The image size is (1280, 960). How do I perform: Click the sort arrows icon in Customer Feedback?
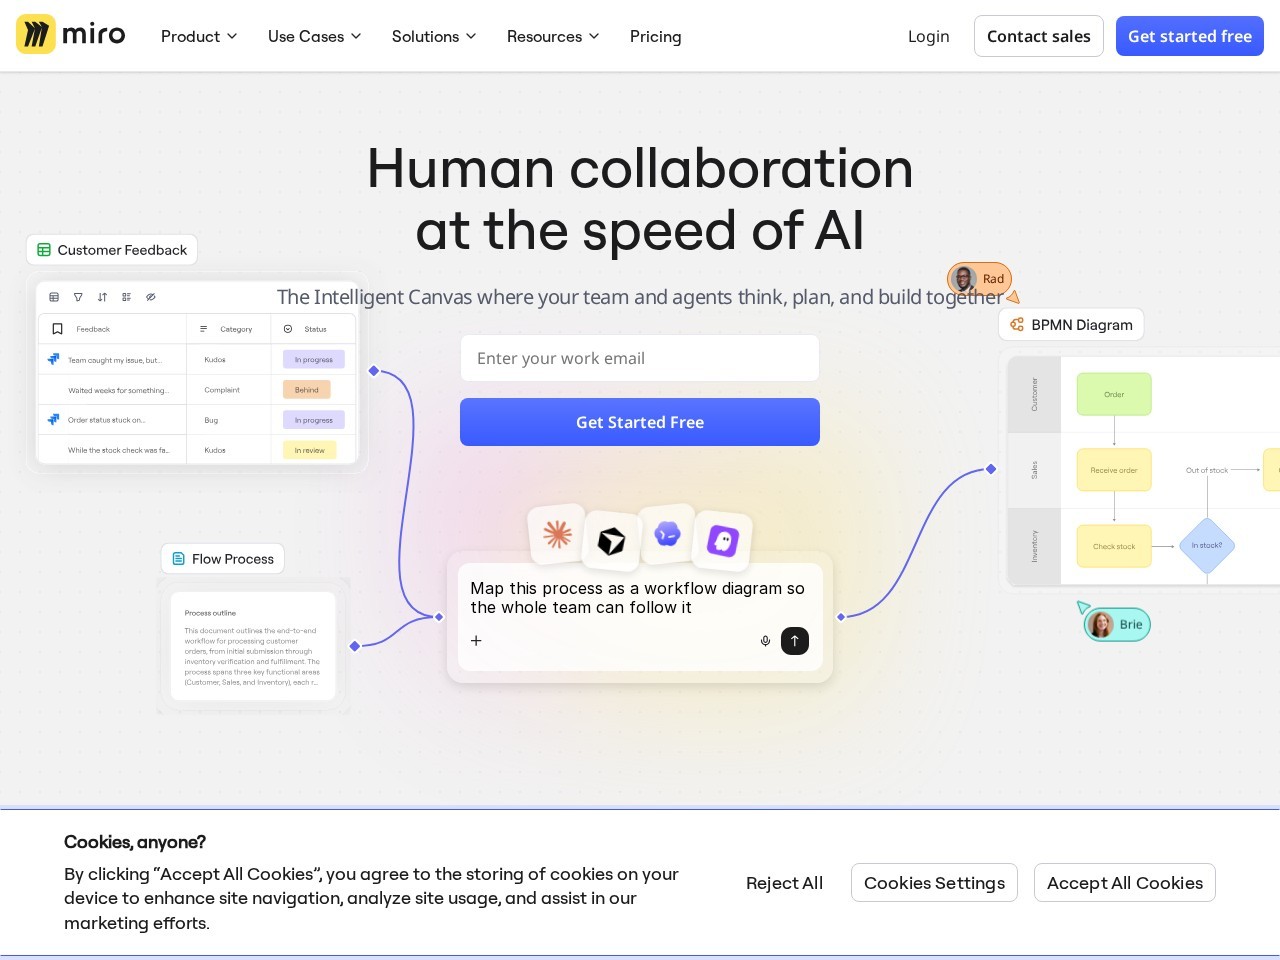[x=102, y=297]
